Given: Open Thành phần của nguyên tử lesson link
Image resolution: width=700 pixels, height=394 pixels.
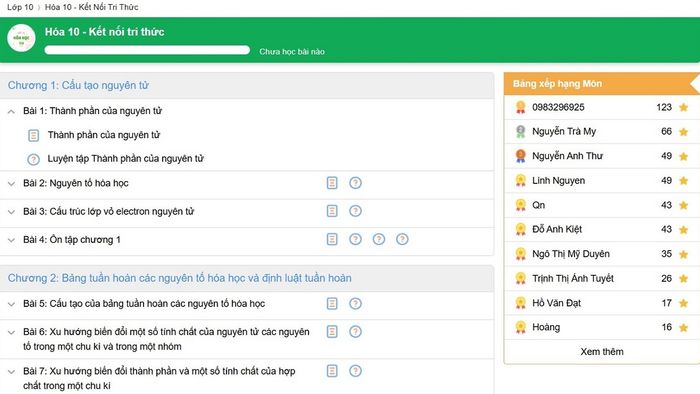Looking at the screenshot, I should [x=104, y=135].
